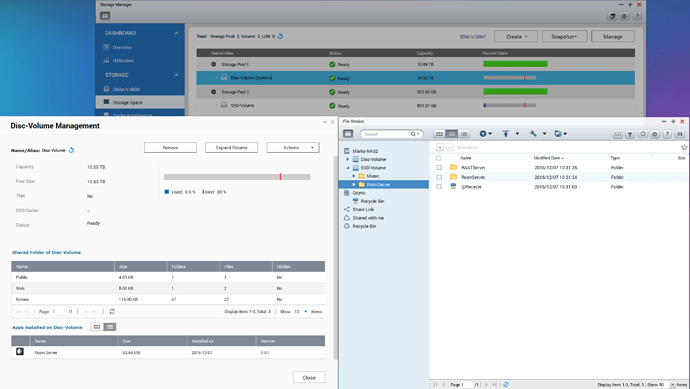Switch File Station to detailed list view
690x389 pixels.
[464, 134]
